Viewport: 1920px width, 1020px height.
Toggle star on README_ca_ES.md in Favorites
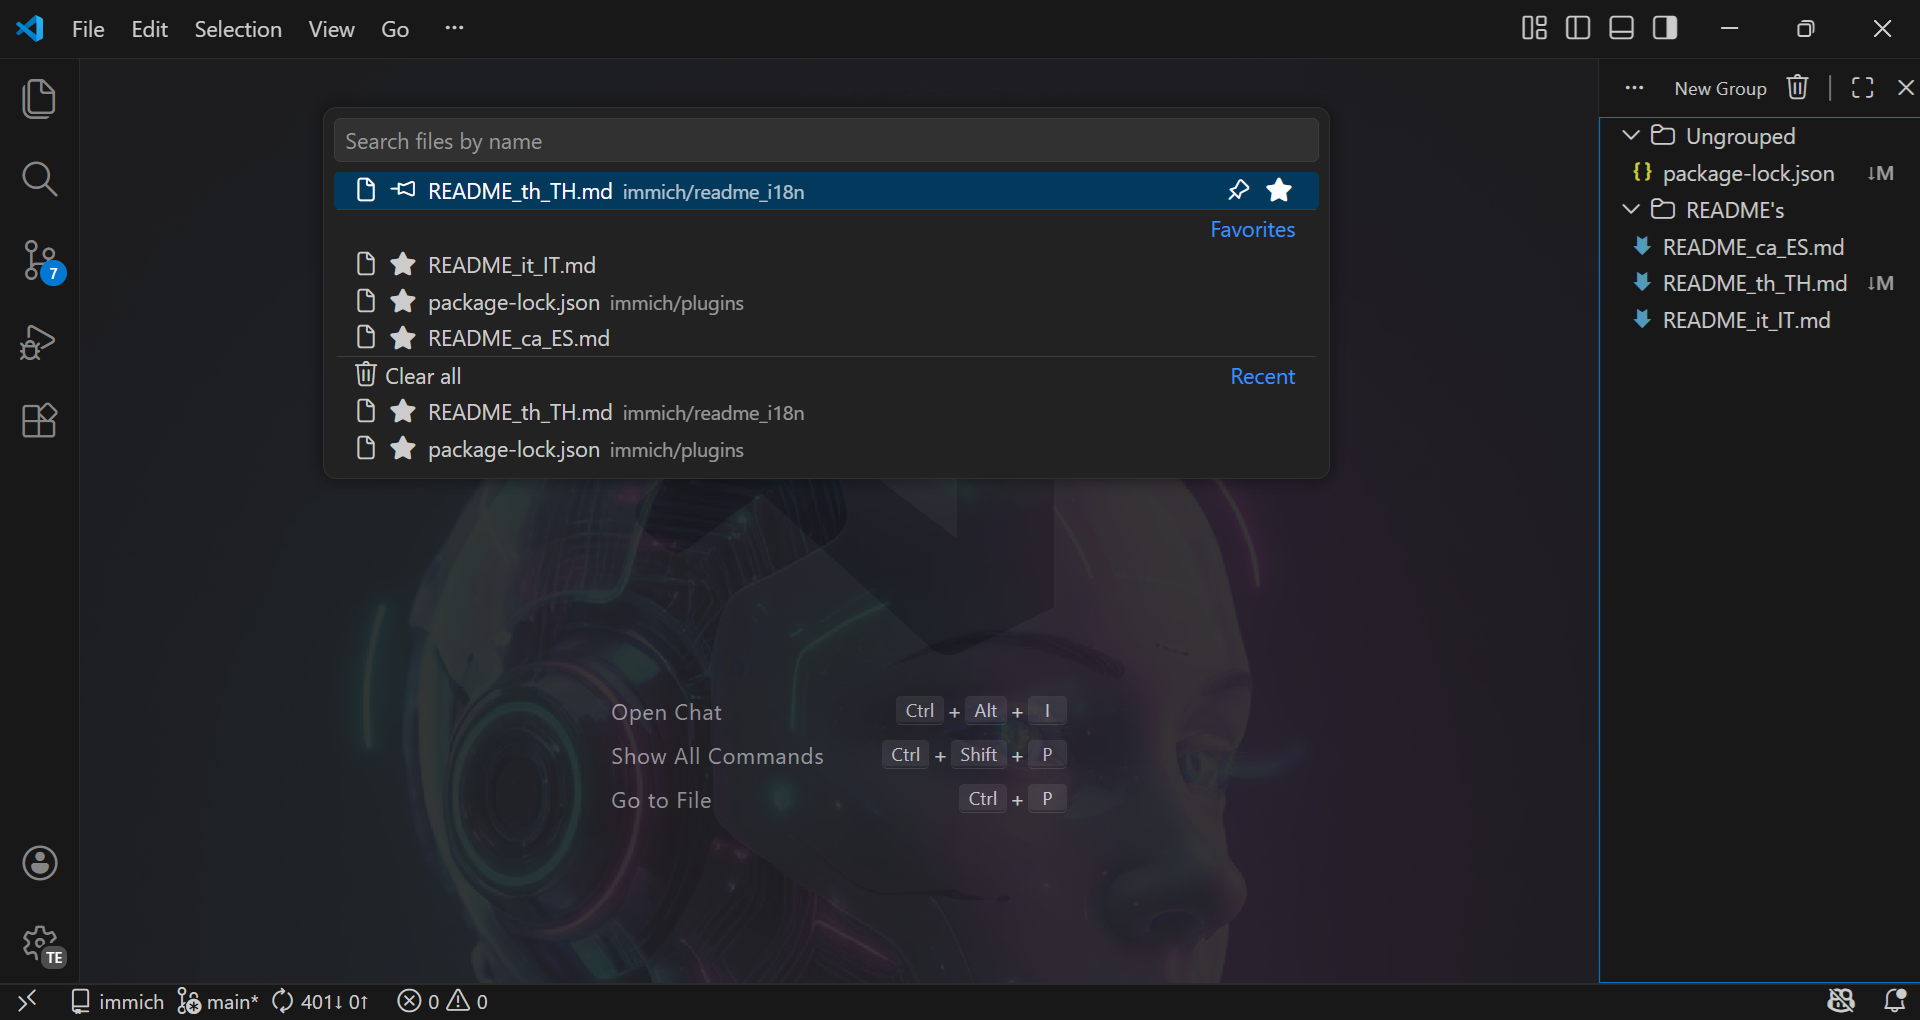click(x=403, y=338)
